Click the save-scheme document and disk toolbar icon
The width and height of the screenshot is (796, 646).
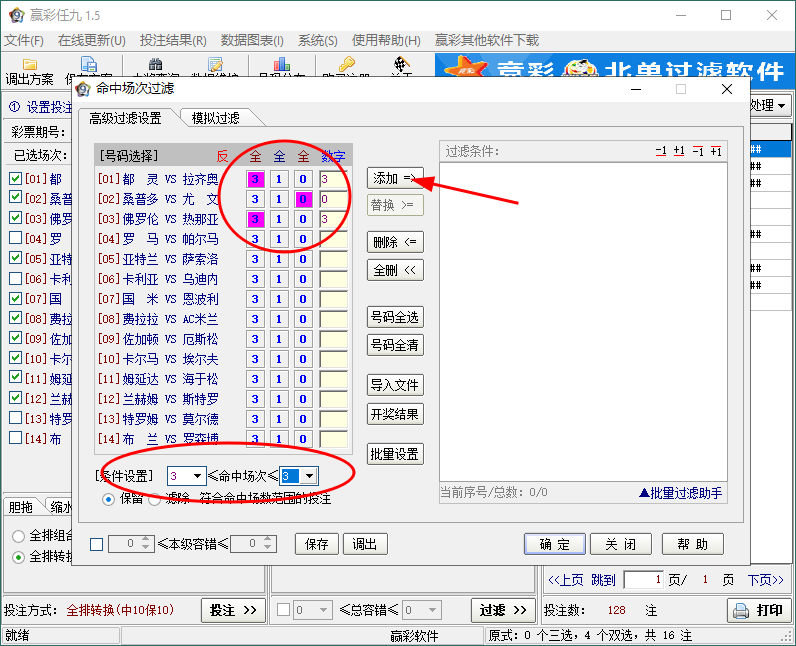tap(88, 64)
